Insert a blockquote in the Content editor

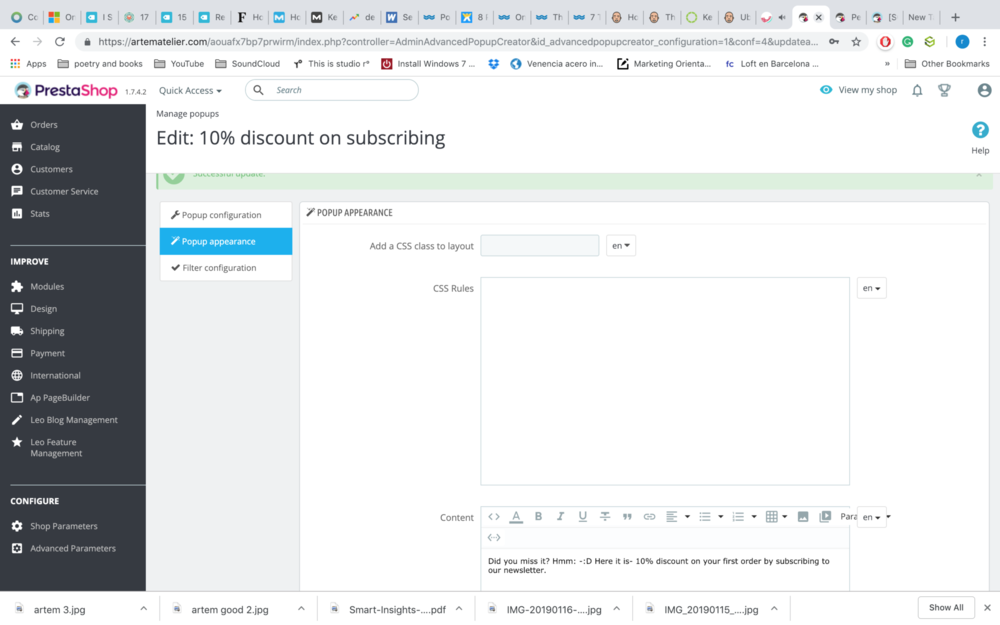[x=626, y=516]
